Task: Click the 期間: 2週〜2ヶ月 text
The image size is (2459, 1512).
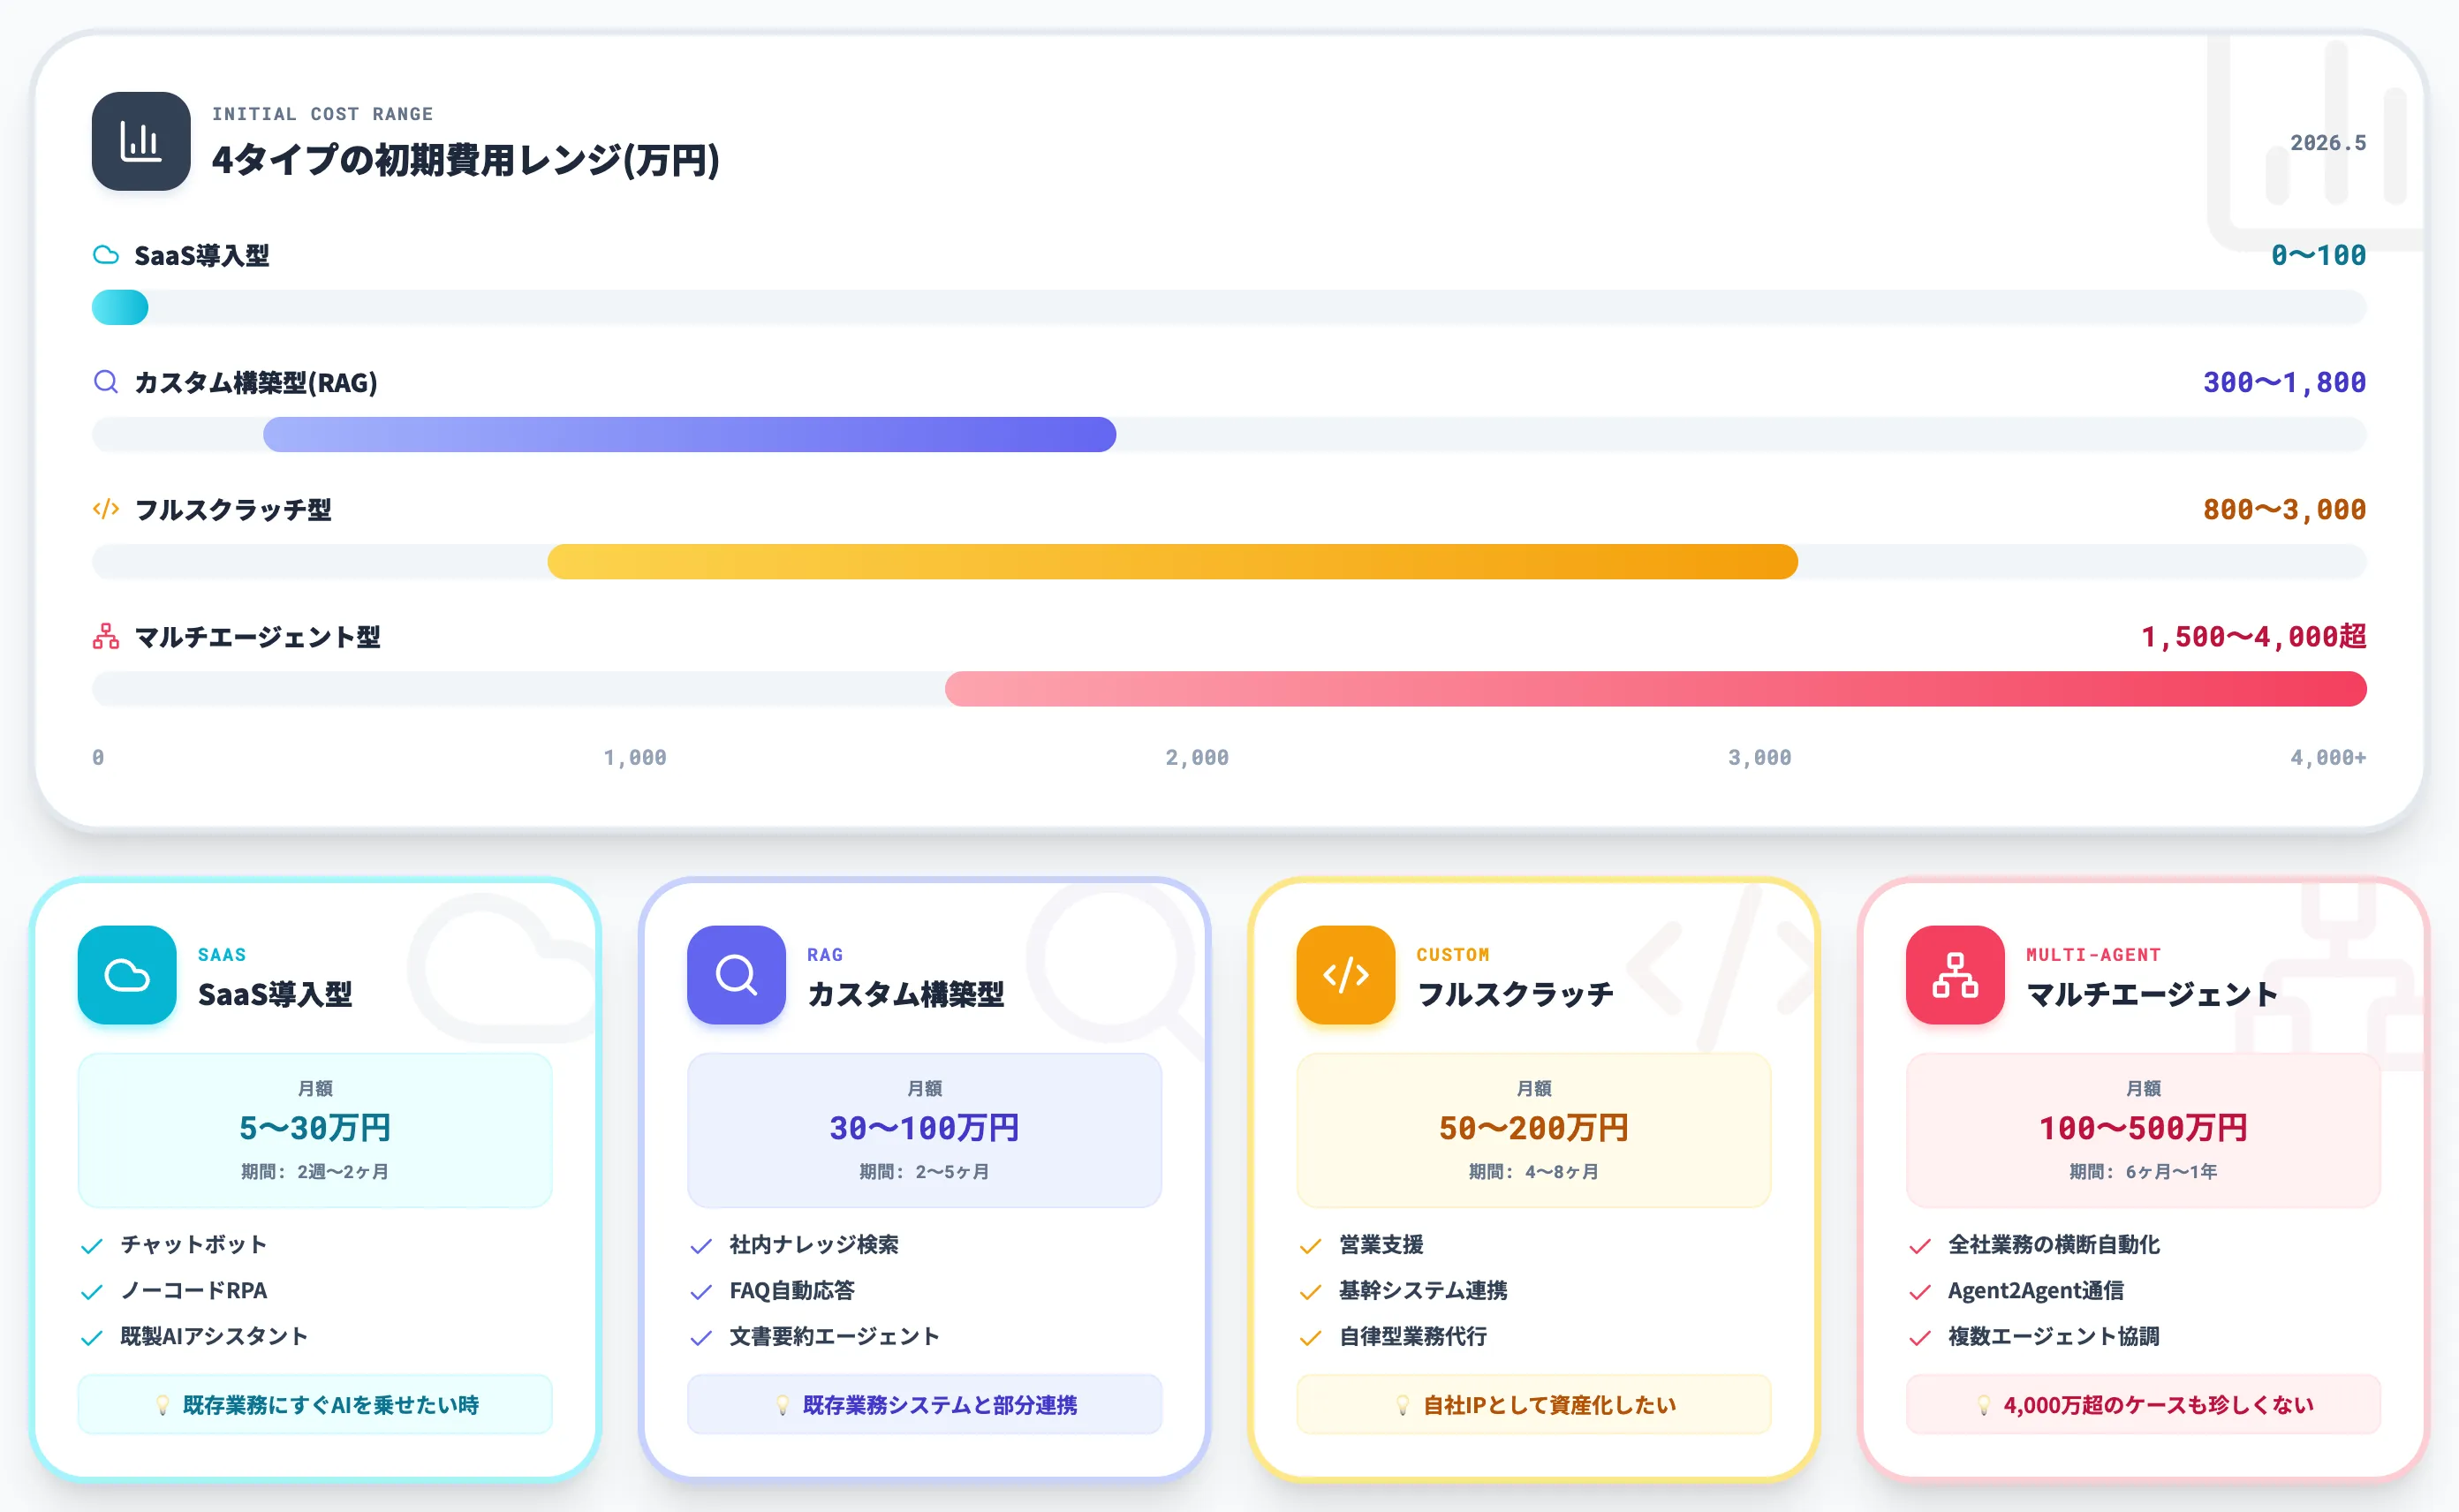Action: [315, 1172]
